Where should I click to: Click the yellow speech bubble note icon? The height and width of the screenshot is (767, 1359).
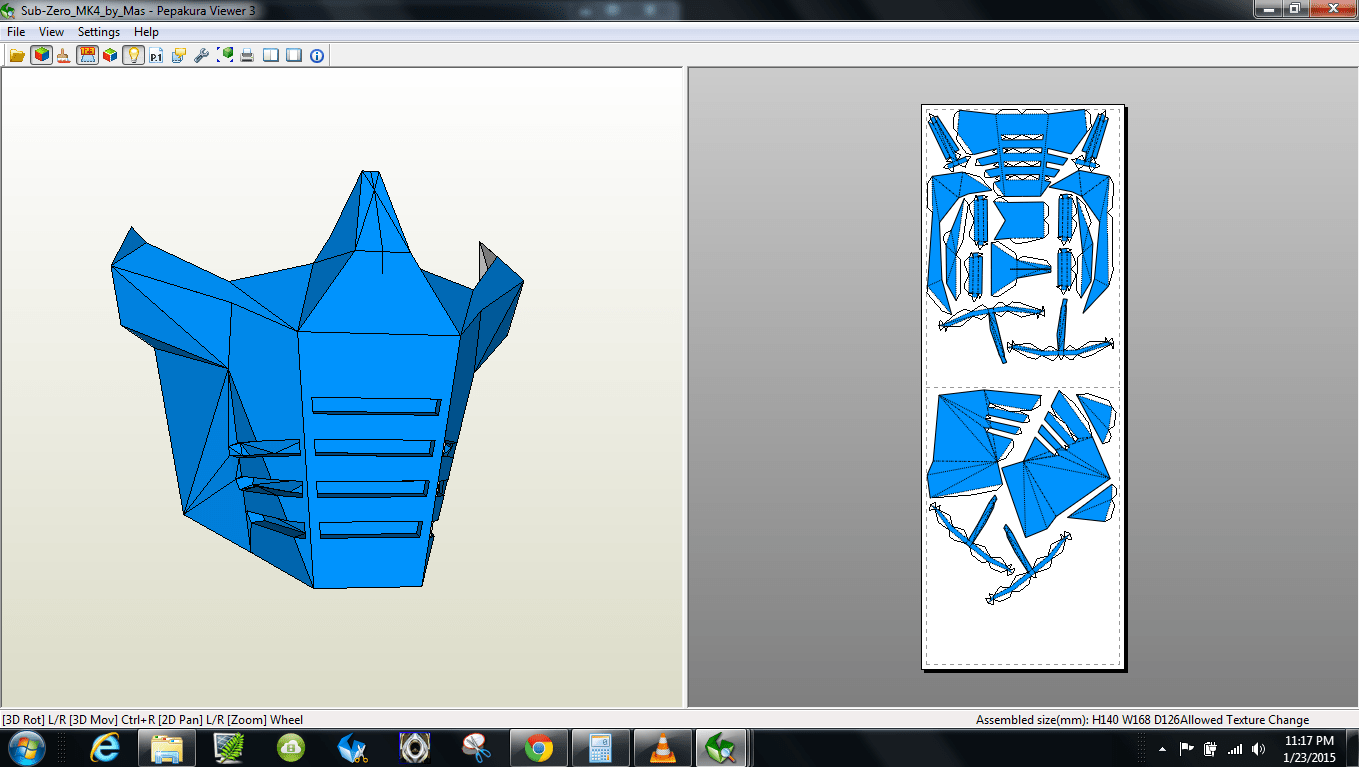pos(179,55)
